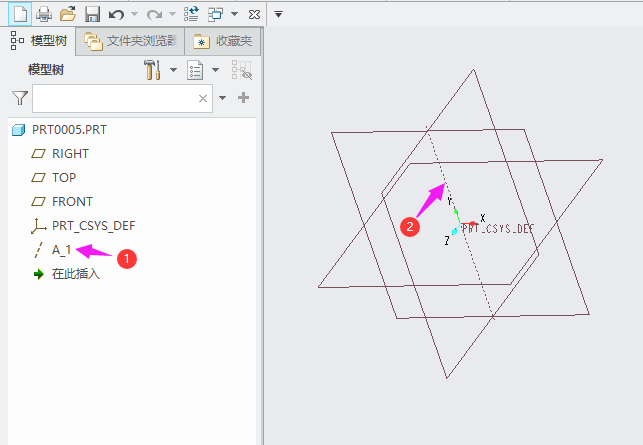The image size is (643, 445).
Task: Switch to the 收藏夹 tab
Action: tap(224, 41)
